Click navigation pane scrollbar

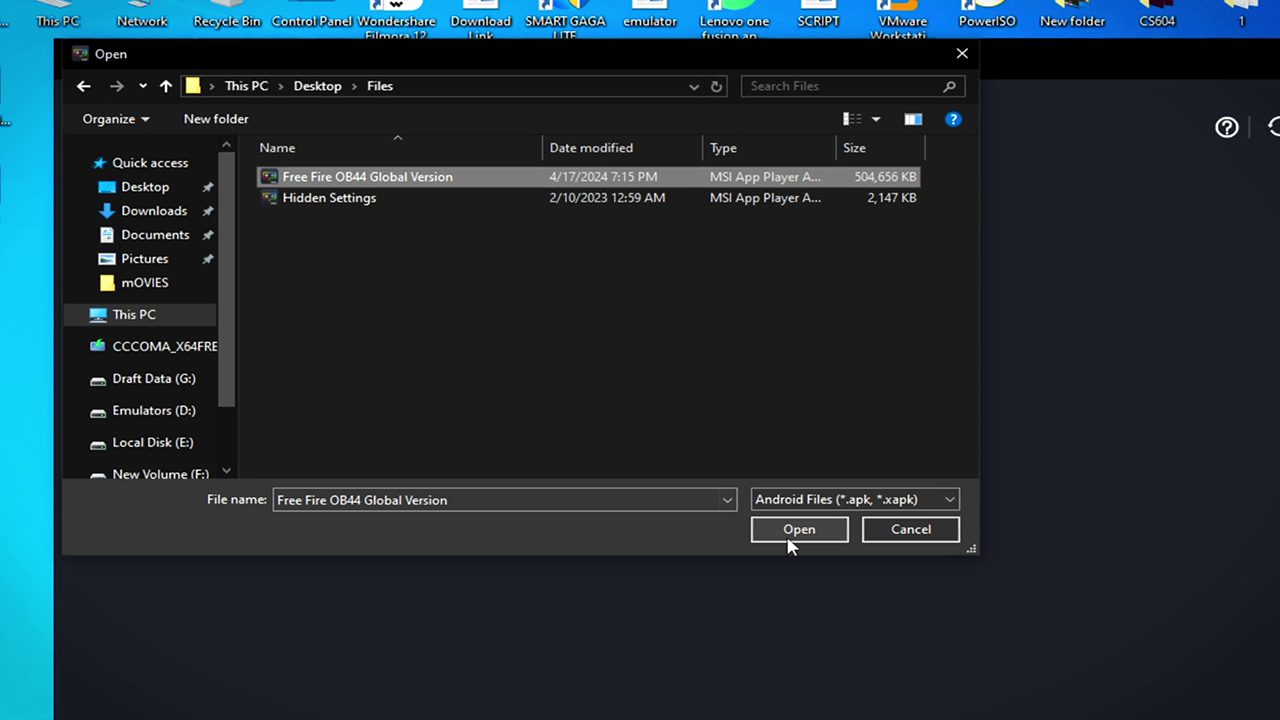pyautogui.click(x=227, y=280)
